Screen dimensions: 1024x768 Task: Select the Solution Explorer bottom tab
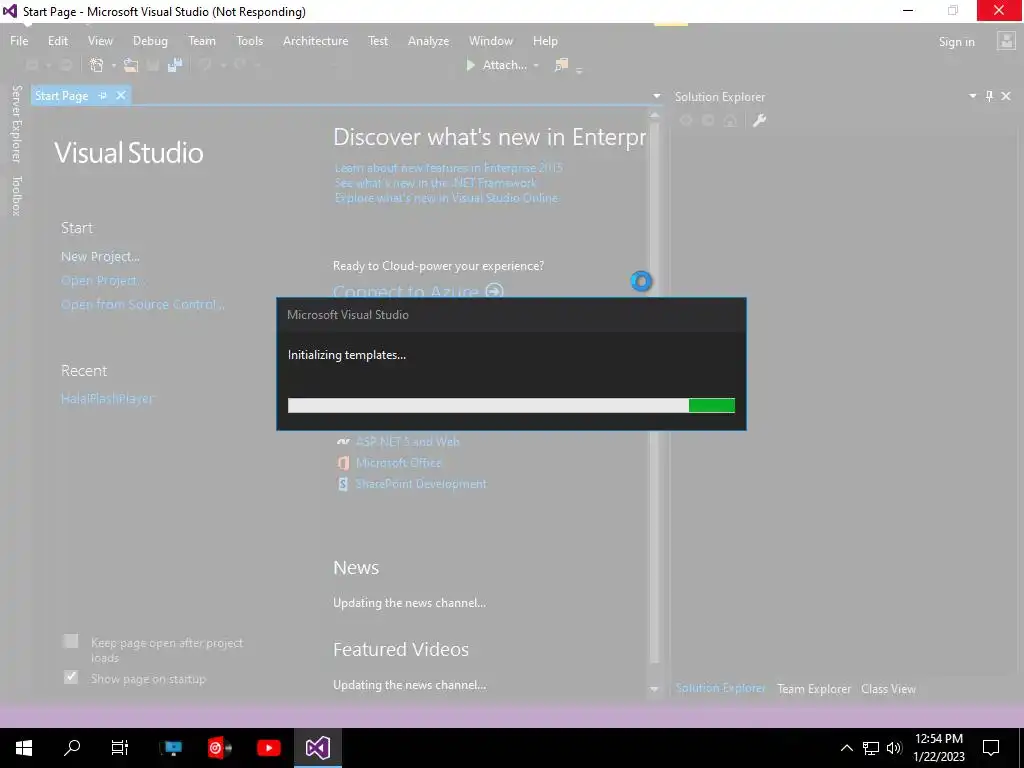(x=720, y=688)
